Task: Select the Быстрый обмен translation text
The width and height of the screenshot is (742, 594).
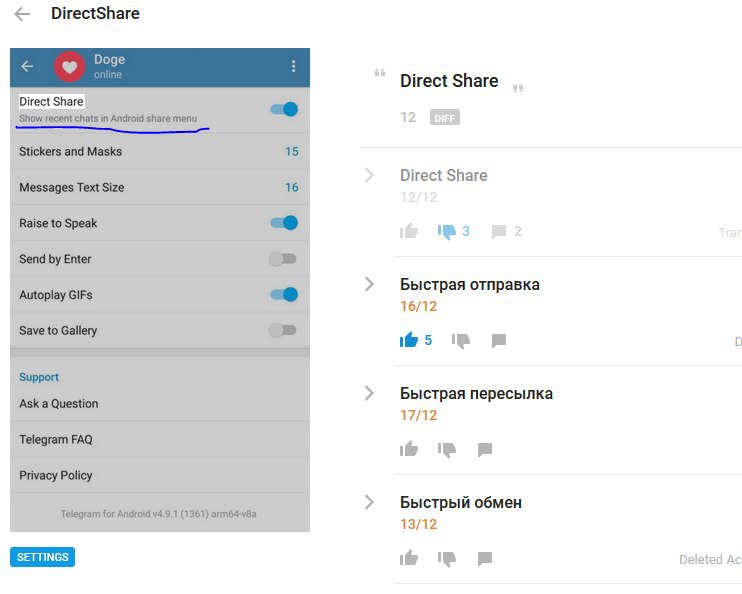Action: click(x=460, y=502)
